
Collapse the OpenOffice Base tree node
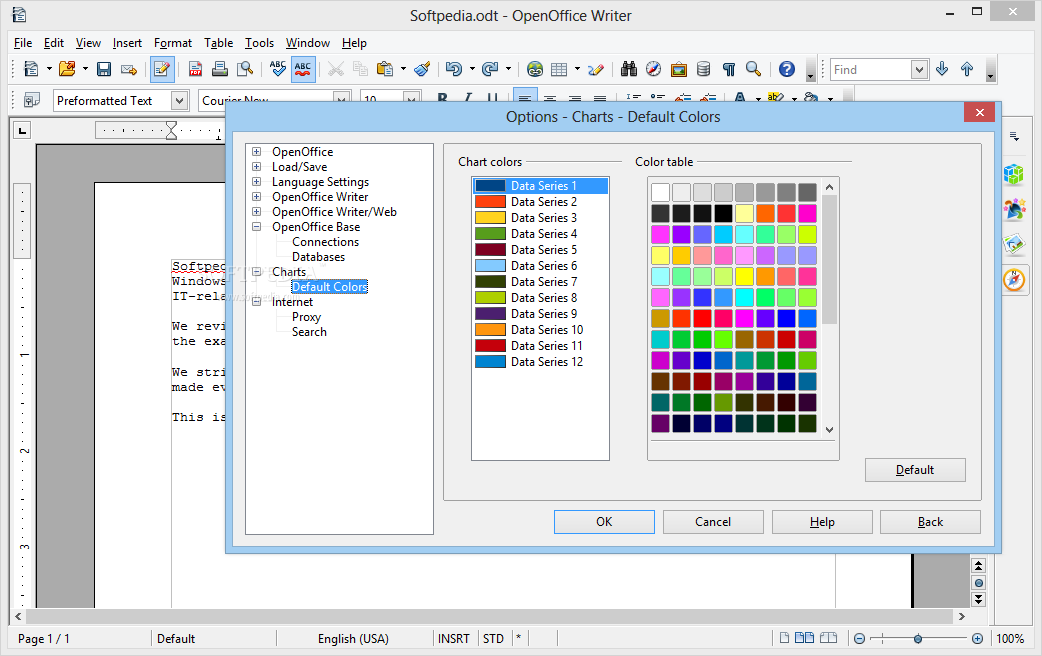pos(257,227)
